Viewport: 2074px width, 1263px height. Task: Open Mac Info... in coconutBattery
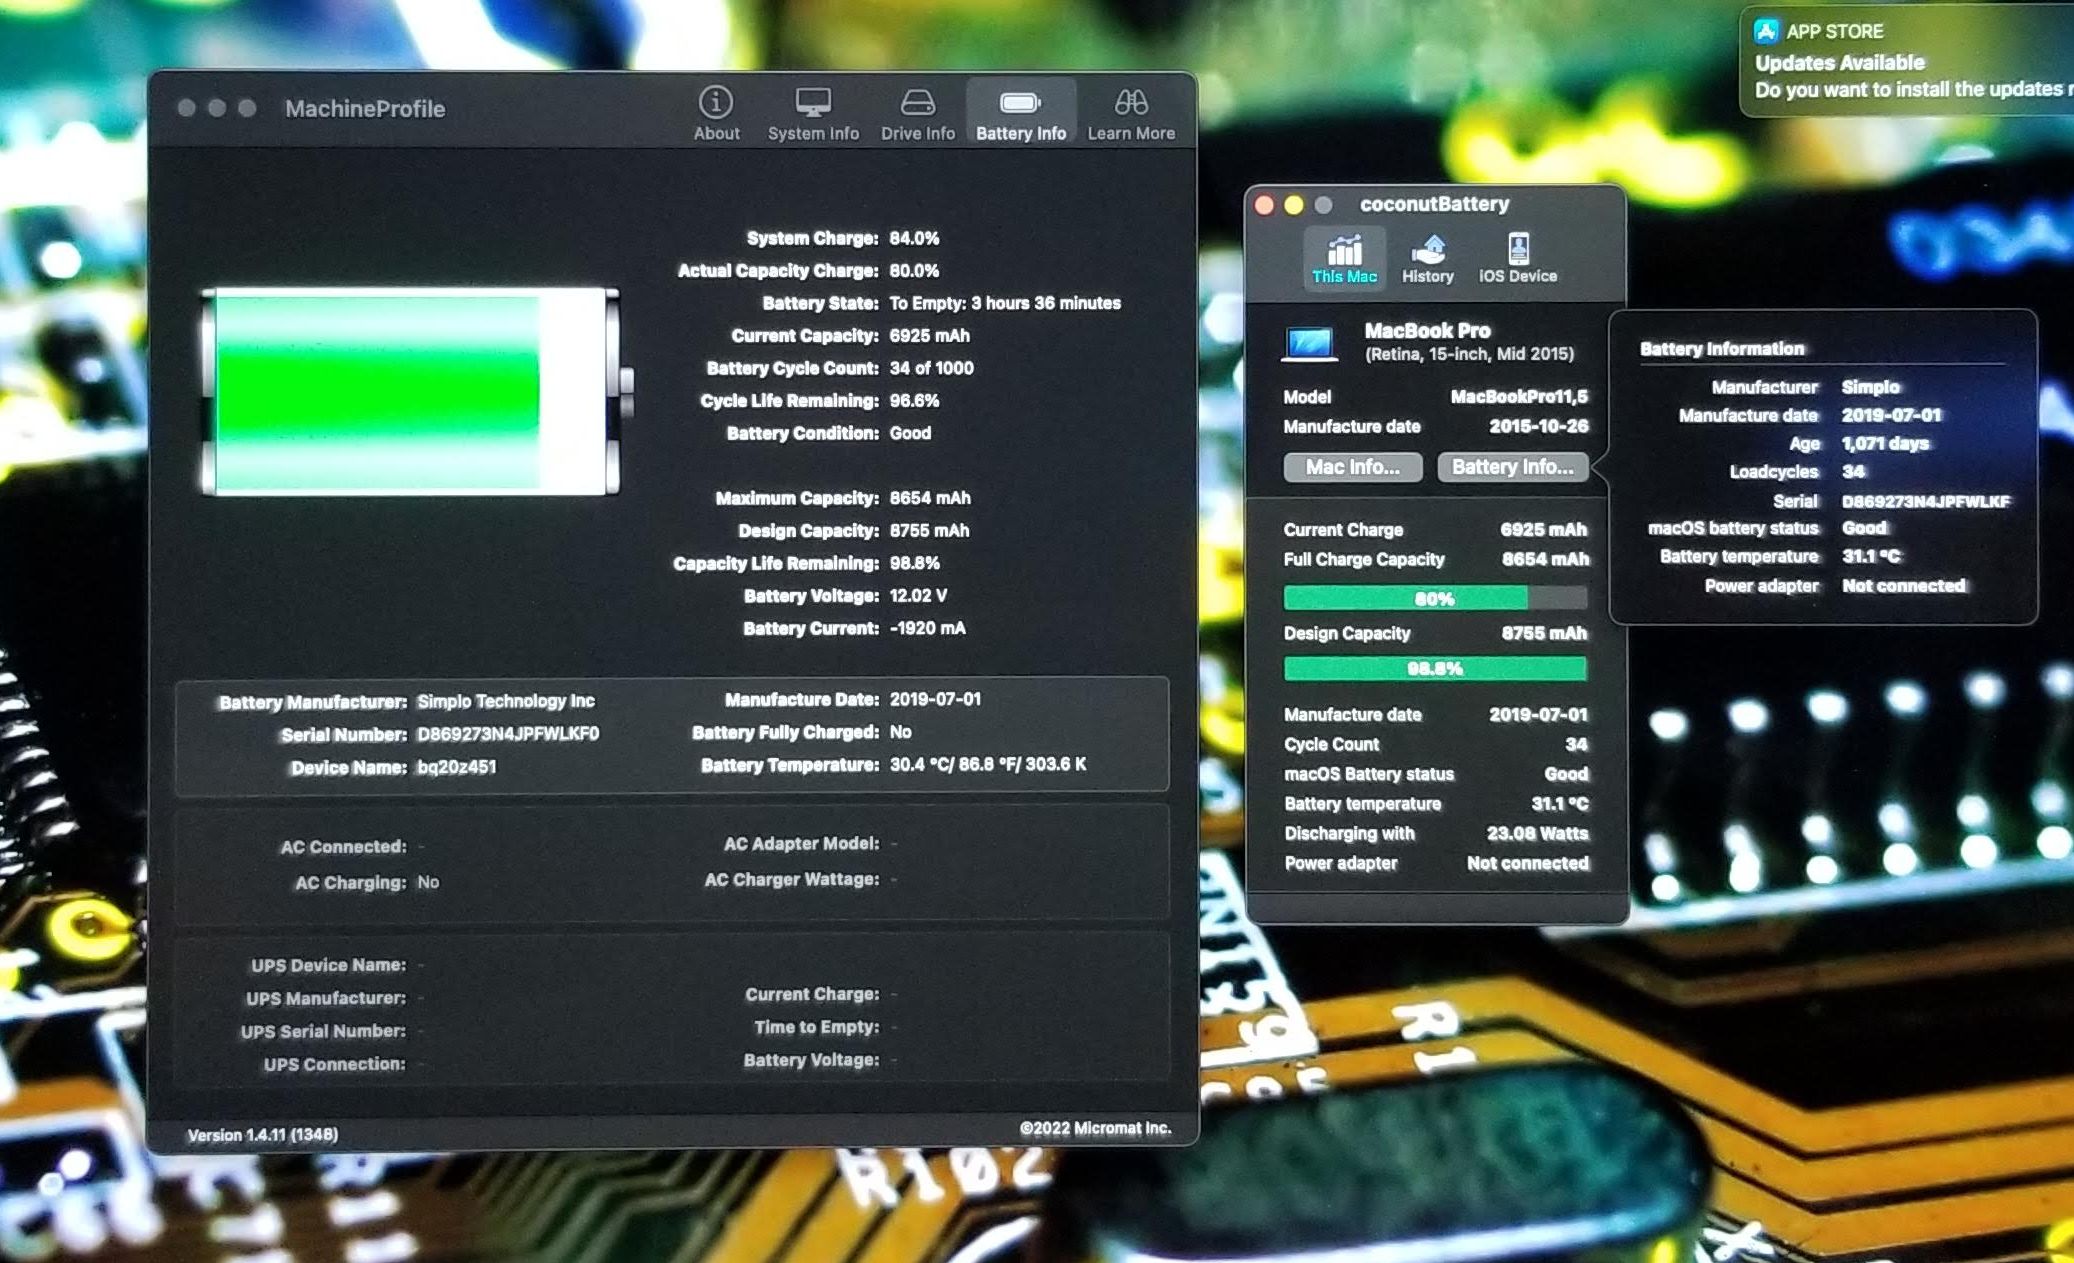(x=1352, y=467)
